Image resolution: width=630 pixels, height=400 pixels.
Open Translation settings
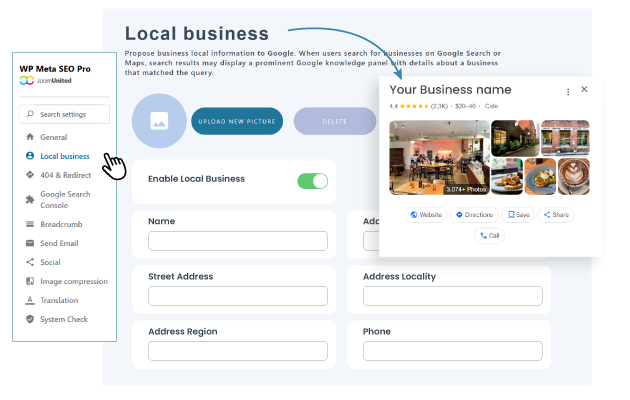59,300
